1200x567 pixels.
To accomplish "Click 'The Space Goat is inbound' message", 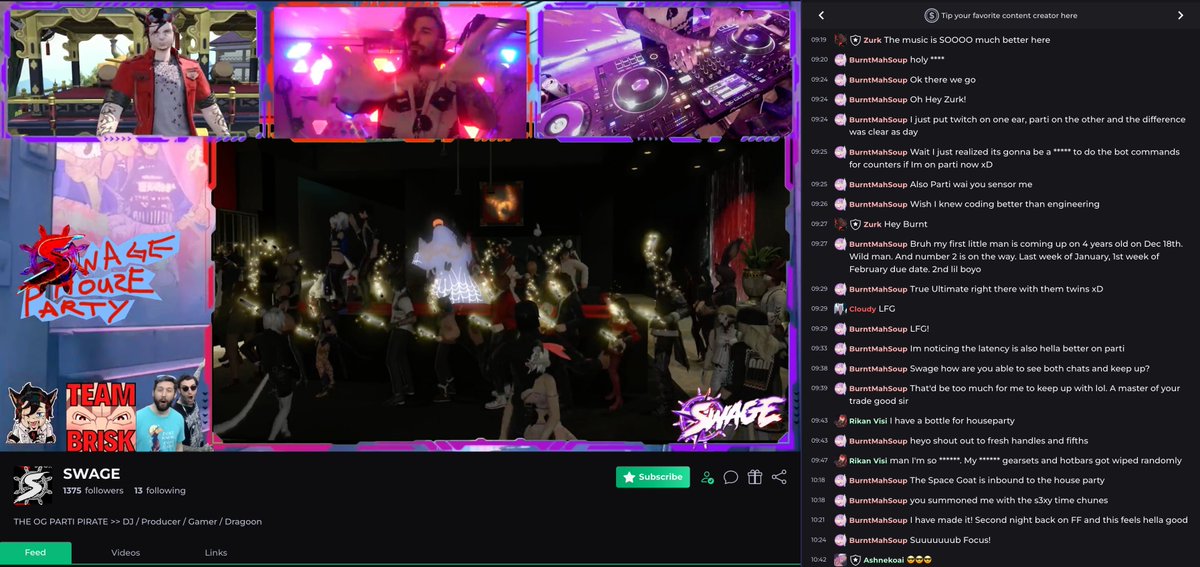I will [1007, 481].
